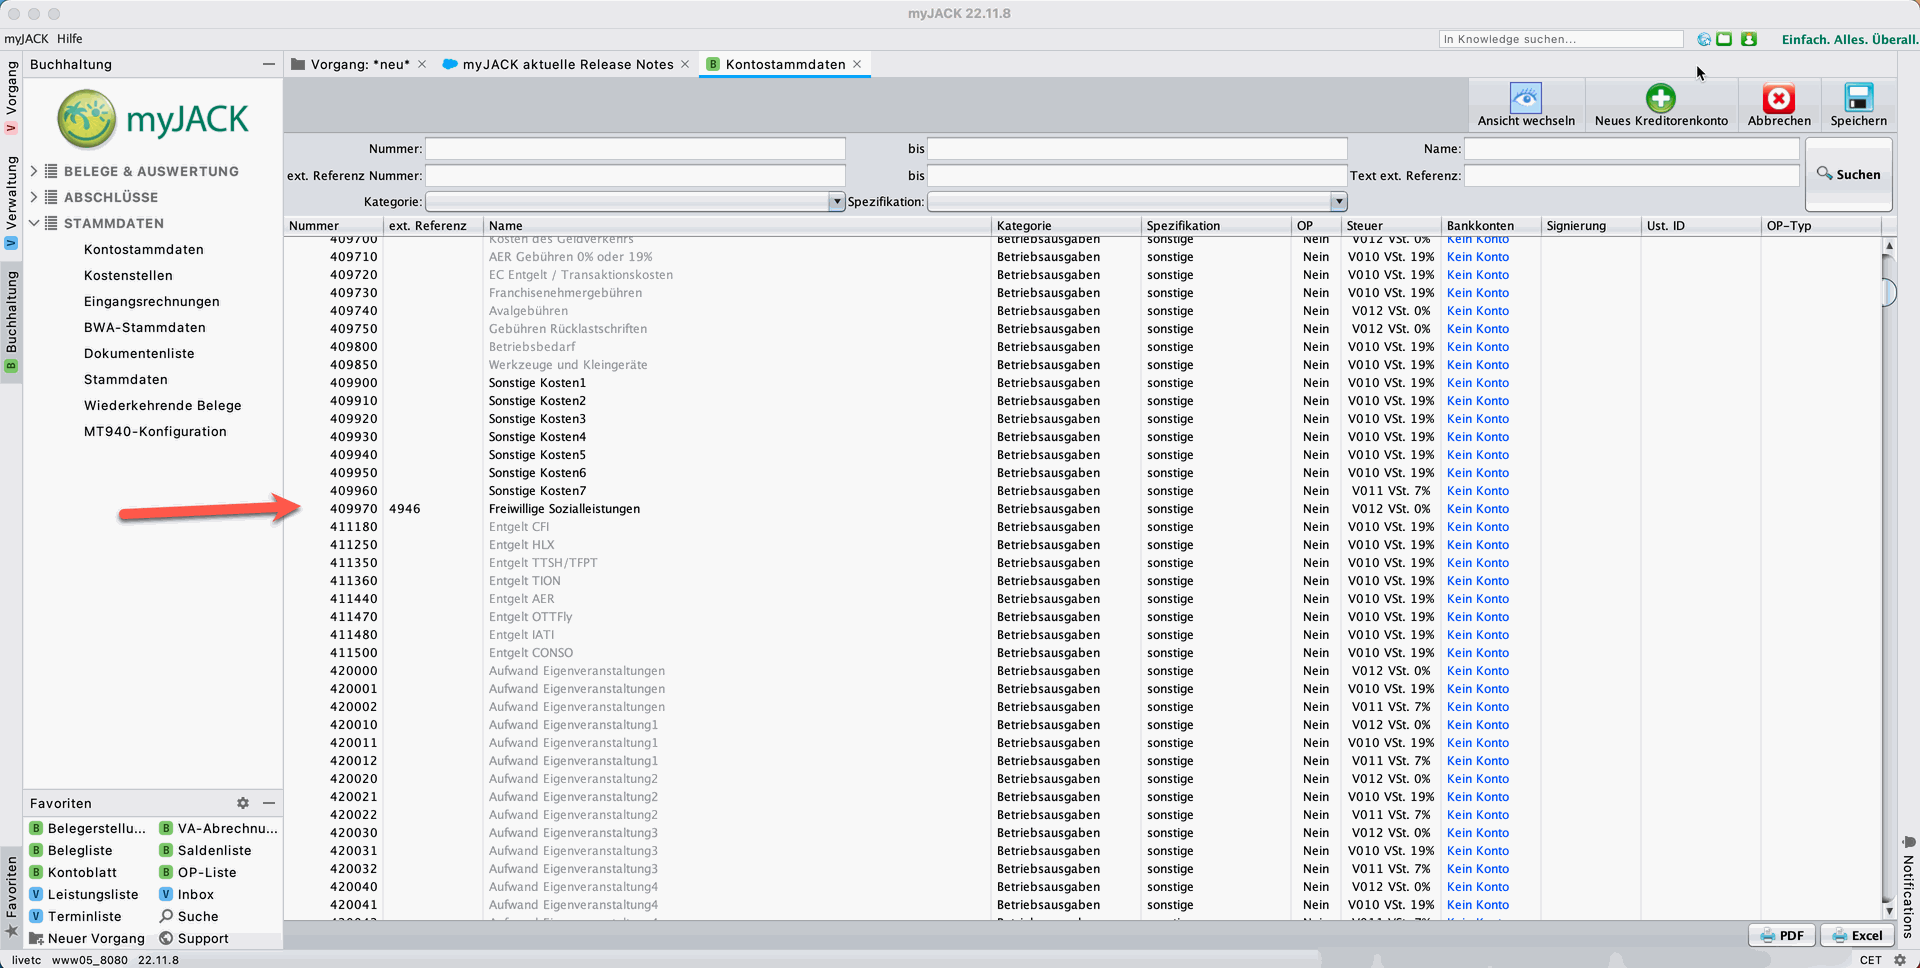1920x968 pixels.
Task: Click the Suchen search button
Action: [x=1848, y=174]
